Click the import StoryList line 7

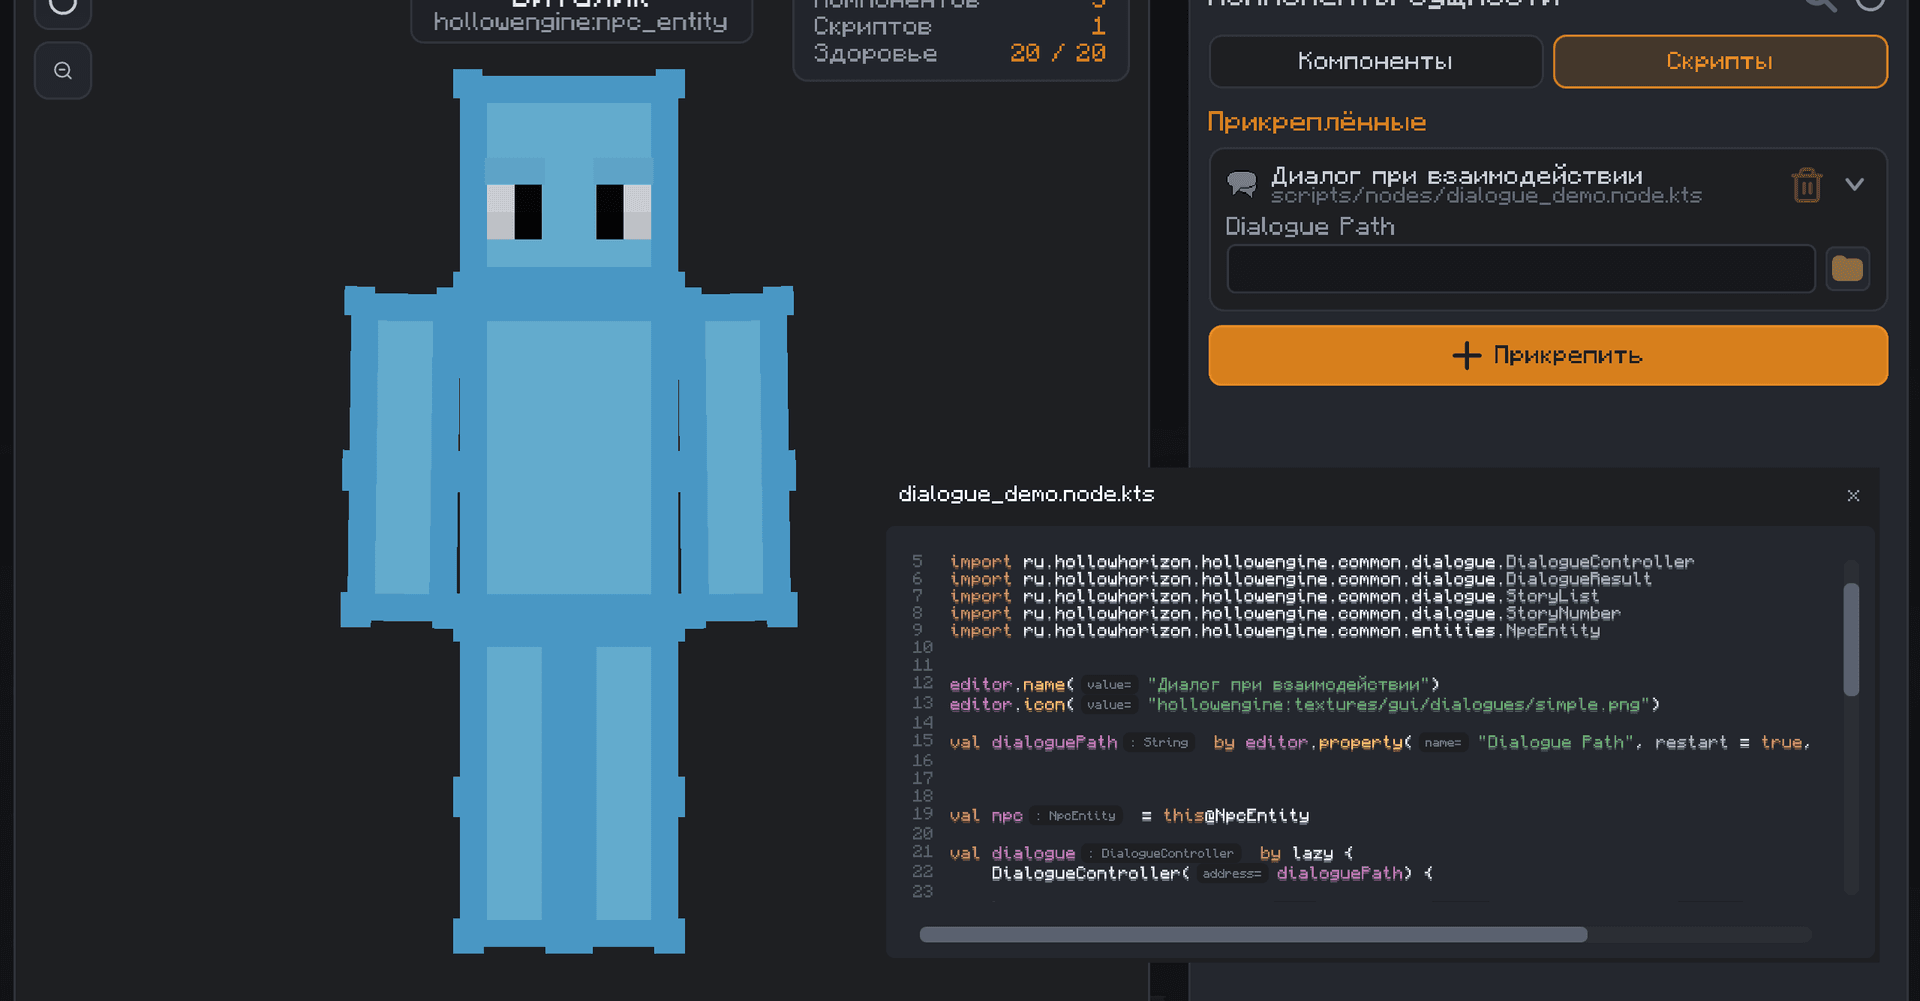tap(1274, 597)
